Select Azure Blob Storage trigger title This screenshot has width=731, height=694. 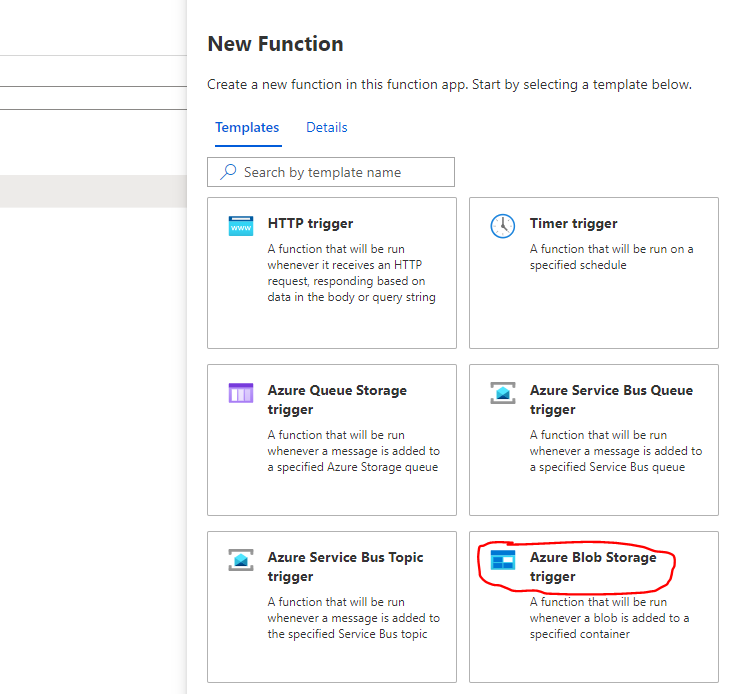point(593,566)
